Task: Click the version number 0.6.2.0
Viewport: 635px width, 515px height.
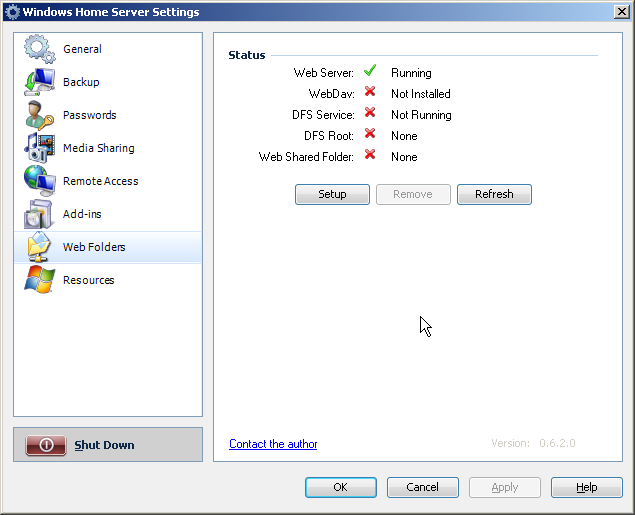Action: 557,443
